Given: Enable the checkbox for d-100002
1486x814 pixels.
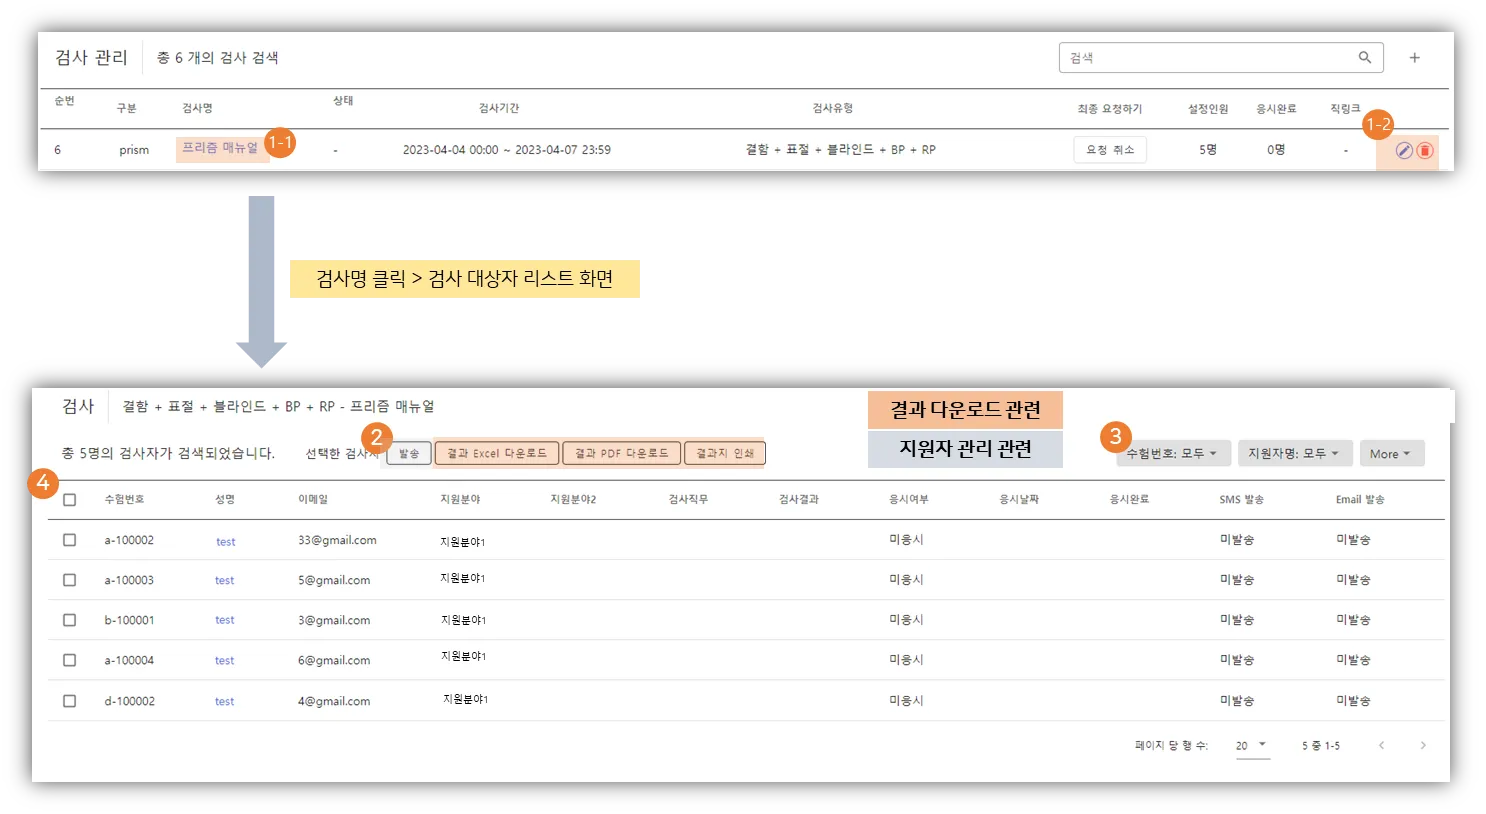Looking at the screenshot, I should 69,701.
